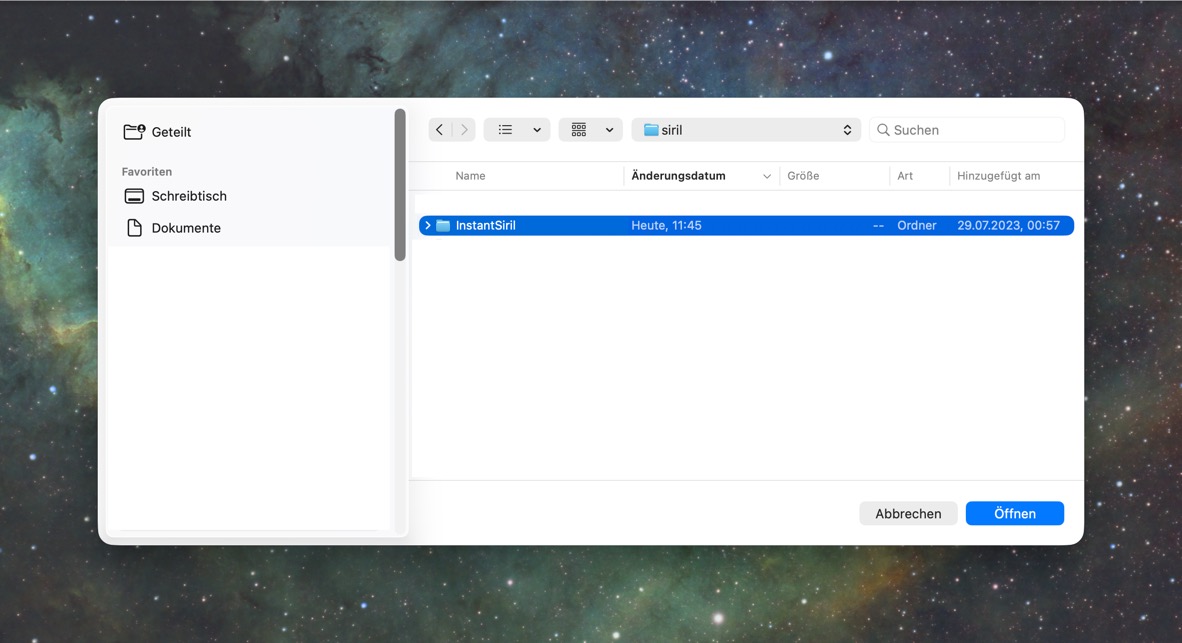1182x643 pixels.
Task: Select the Dokumente document icon in sidebar
Action: point(134,228)
